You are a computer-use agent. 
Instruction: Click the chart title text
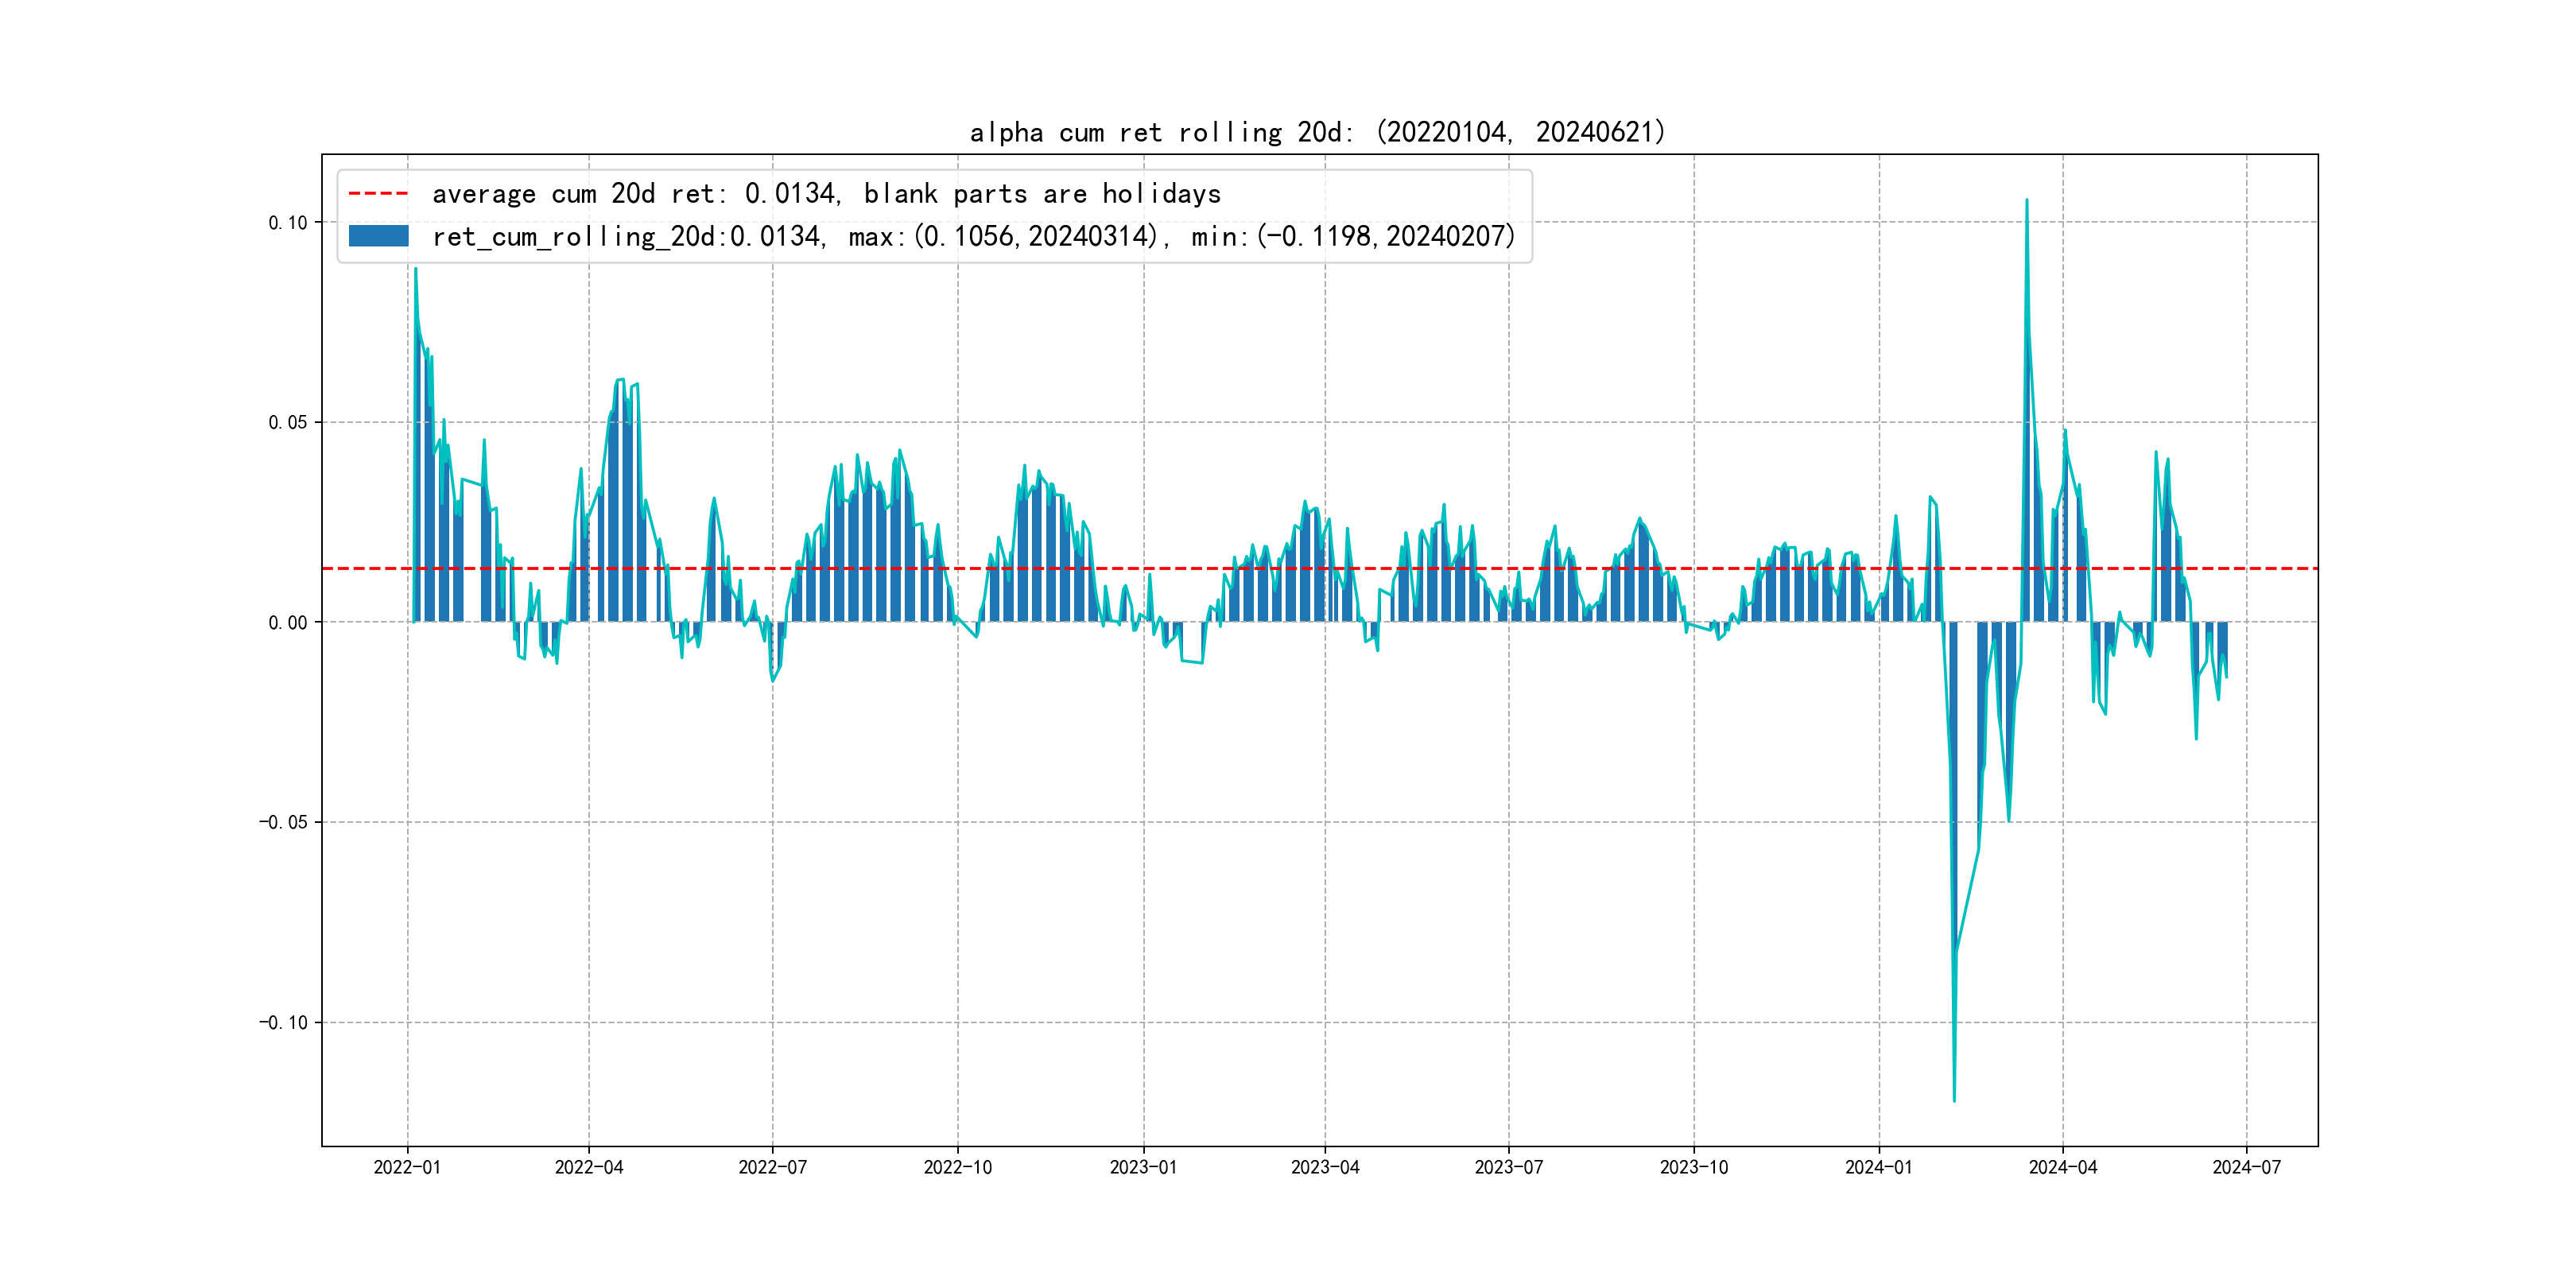(1317, 132)
